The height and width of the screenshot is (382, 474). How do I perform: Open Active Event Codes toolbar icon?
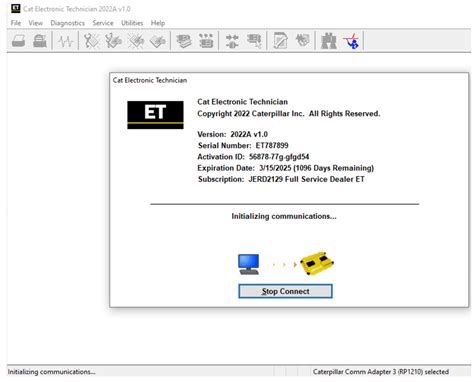tap(136, 41)
